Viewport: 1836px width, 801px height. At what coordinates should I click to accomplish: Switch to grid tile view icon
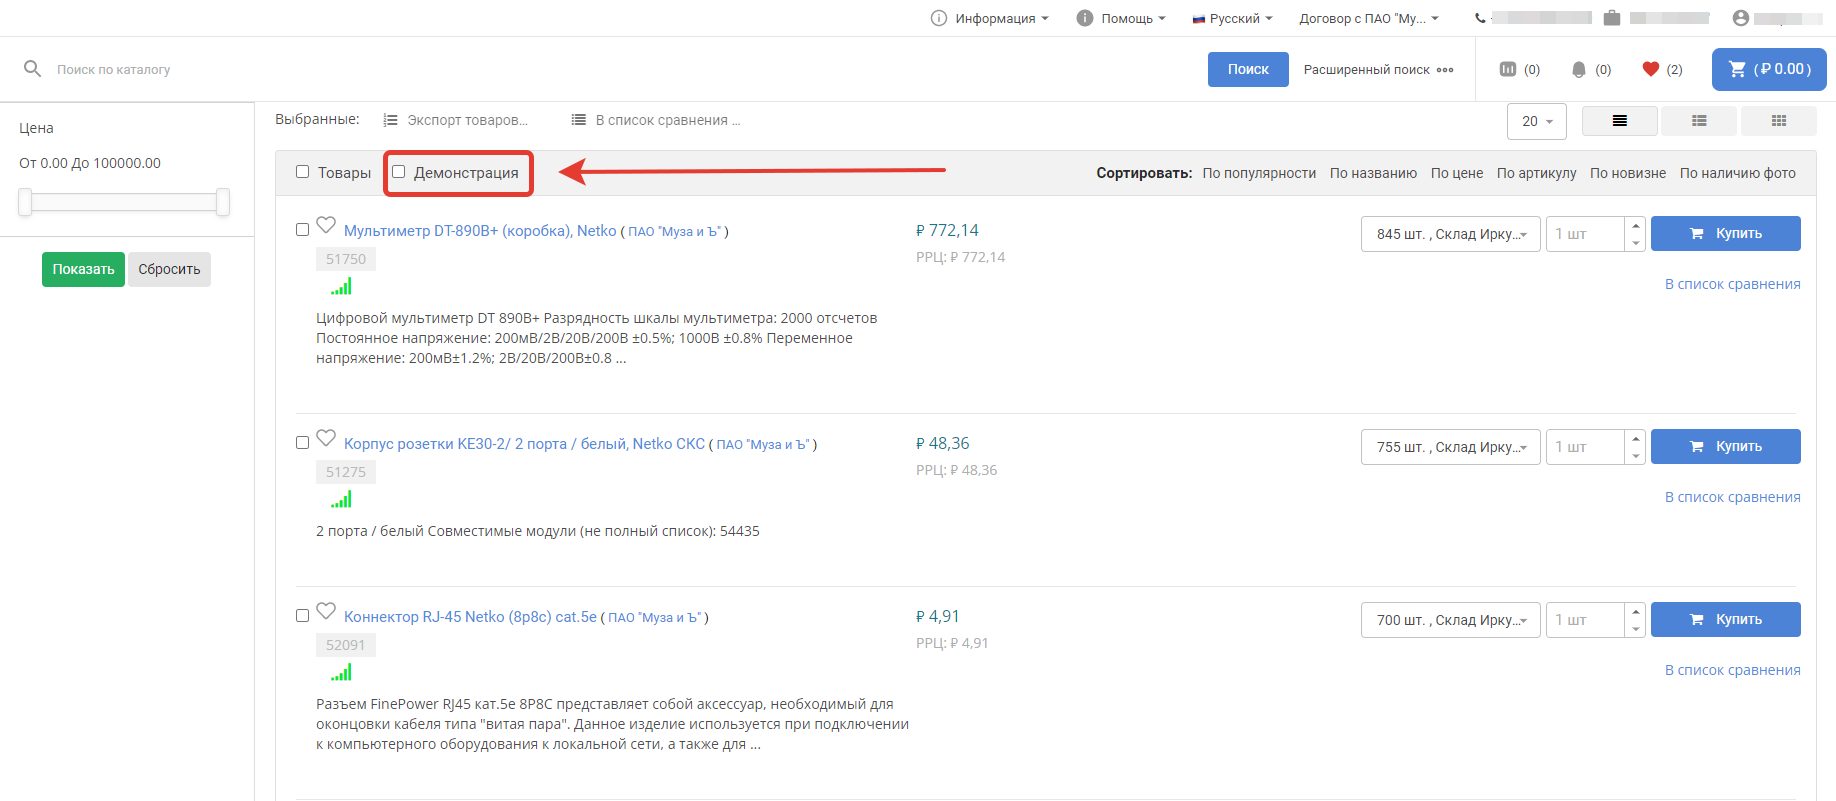pos(1778,121)
